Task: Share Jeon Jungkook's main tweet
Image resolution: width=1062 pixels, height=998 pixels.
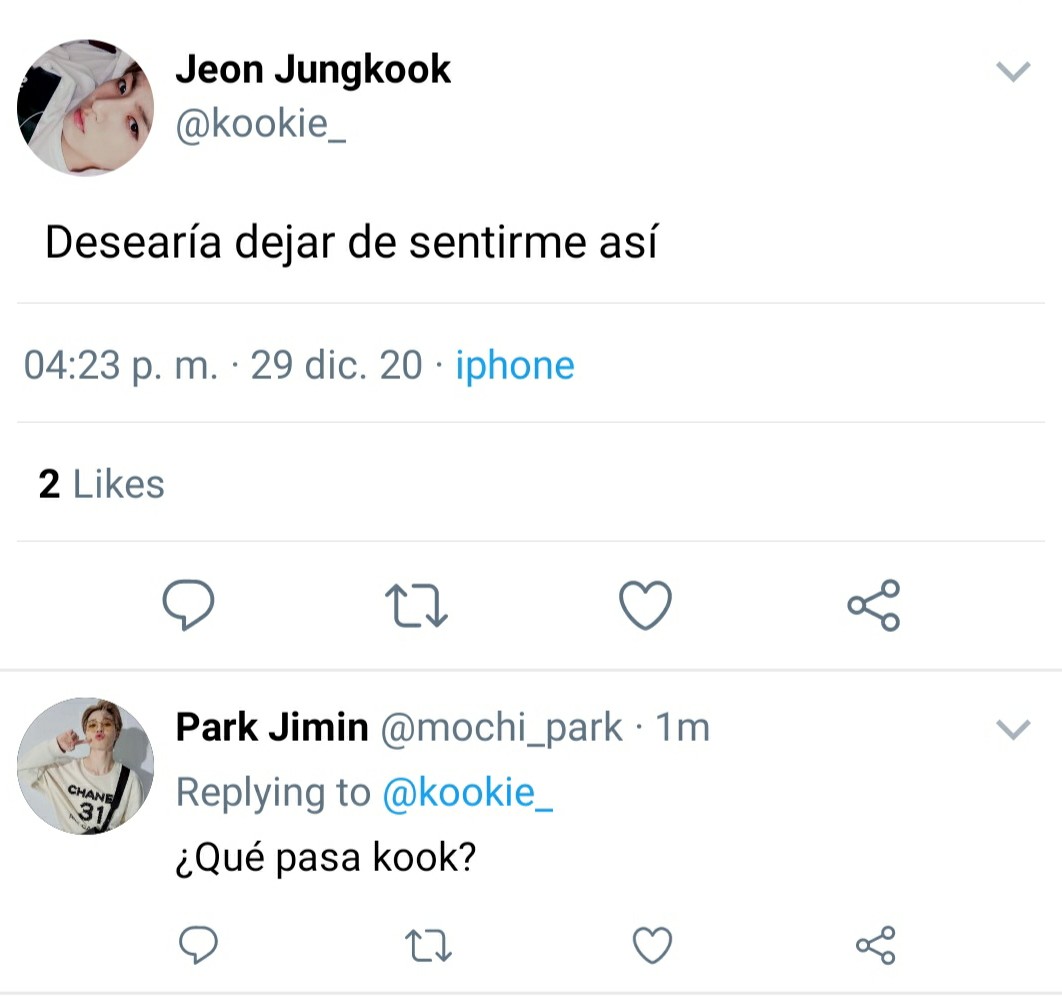Action: pyautogui.click(x=873, y=605)
